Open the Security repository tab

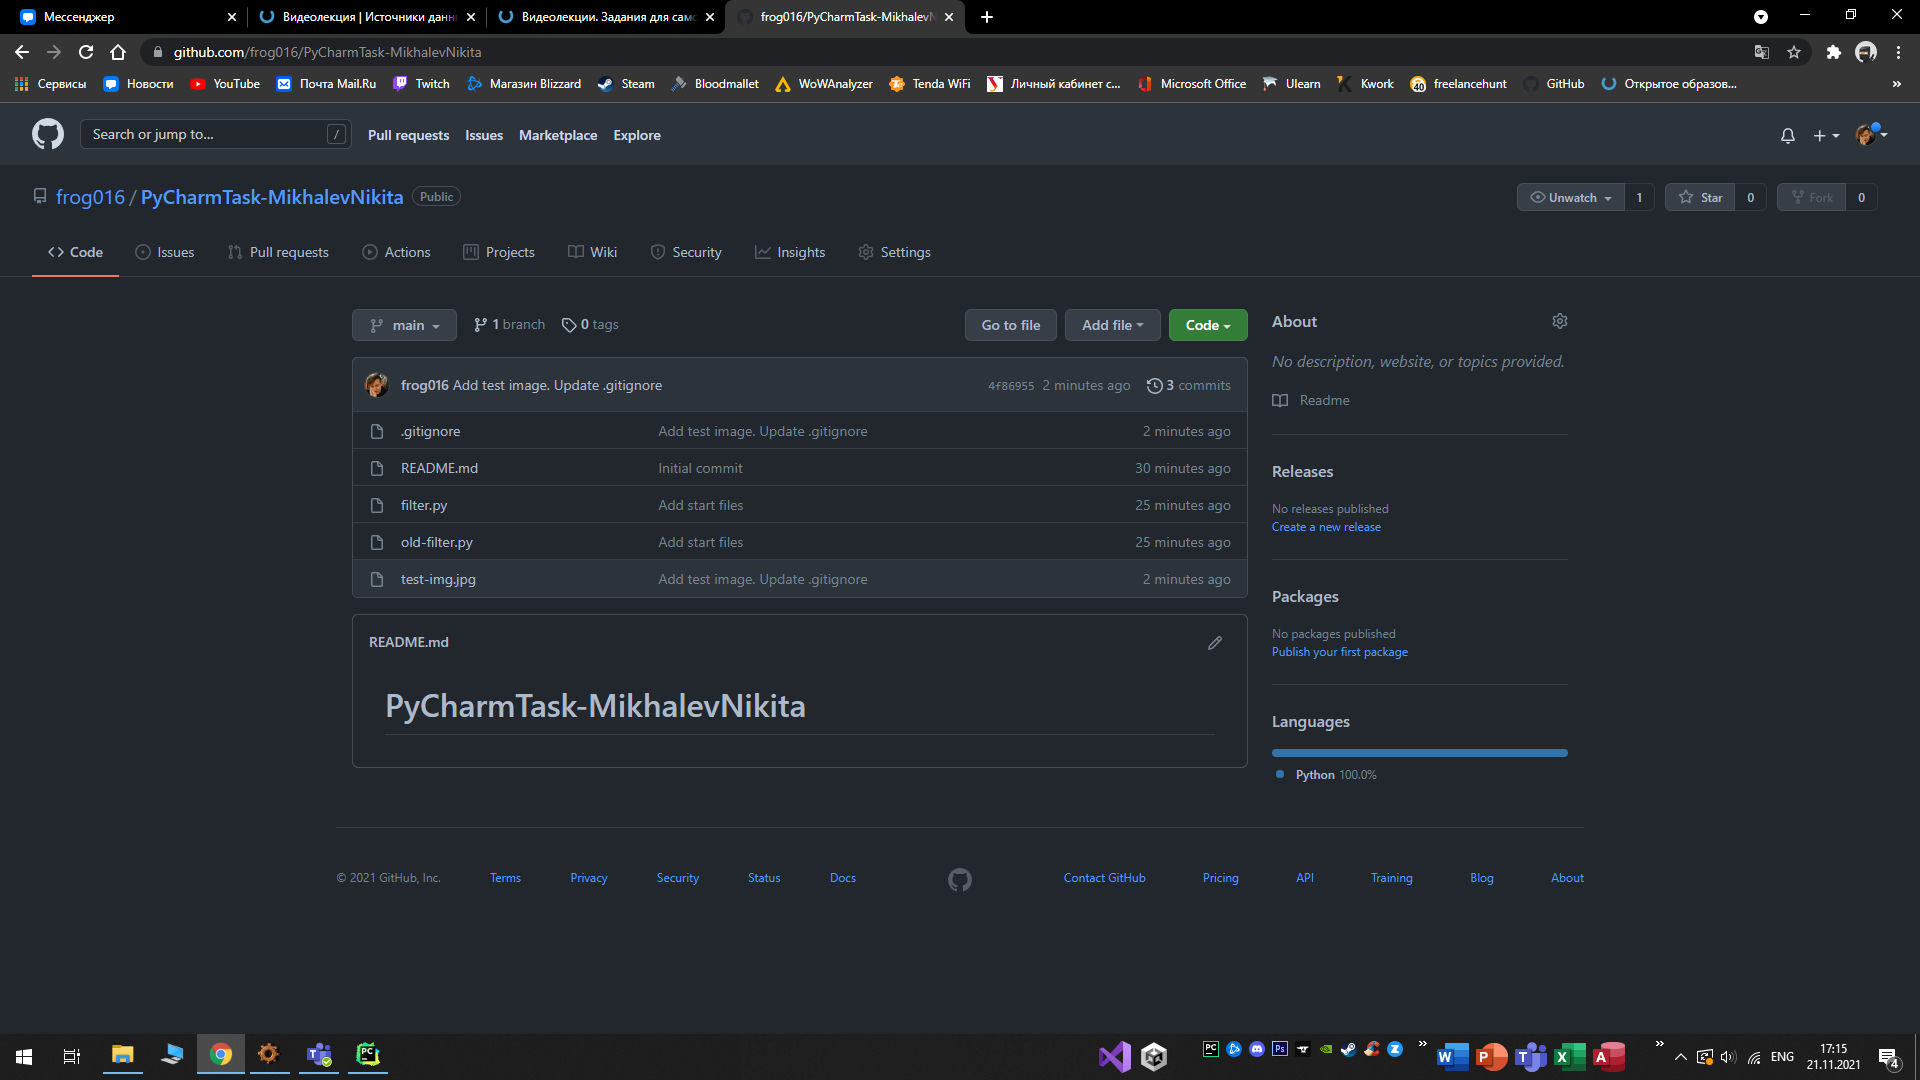coord(686,252)
